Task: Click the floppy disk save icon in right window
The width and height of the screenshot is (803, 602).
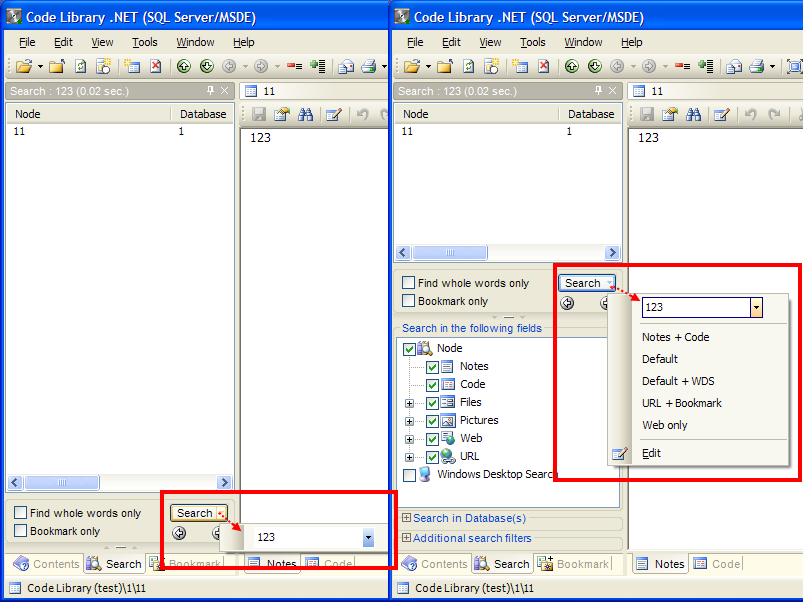Action: (647, 114)
